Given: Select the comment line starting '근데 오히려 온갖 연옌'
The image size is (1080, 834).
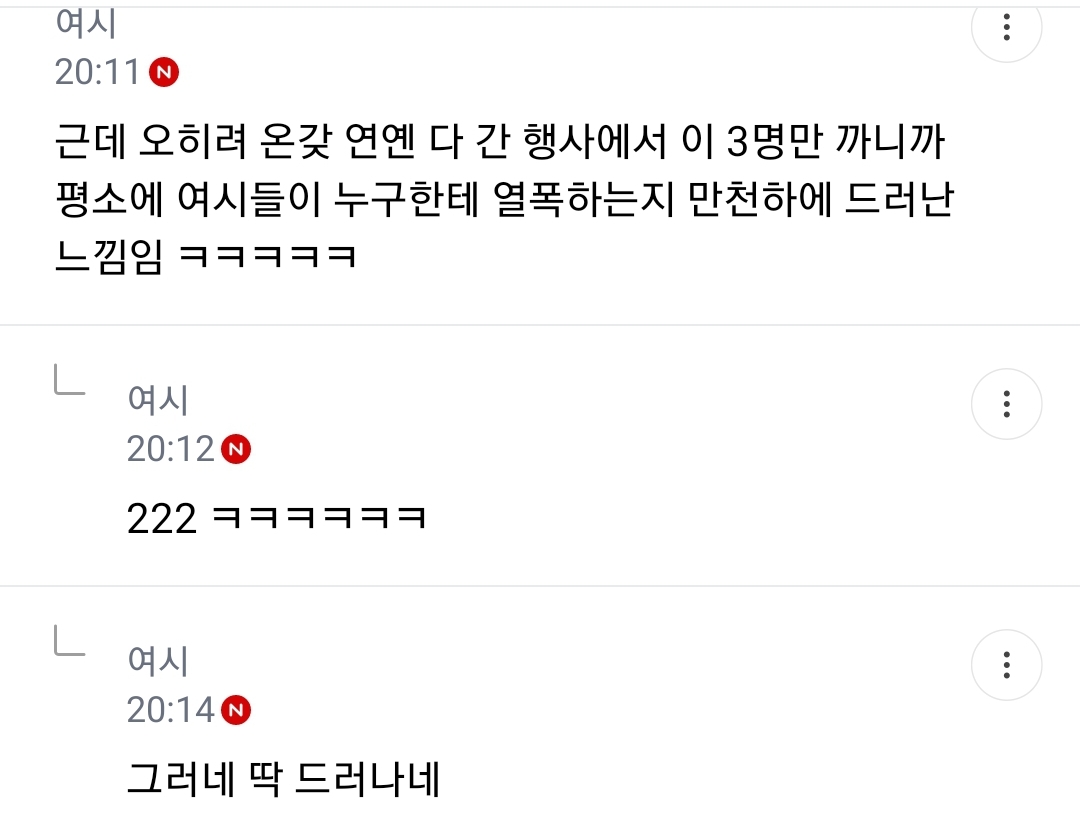Looking at the screenshot, I should [x=500, y=142].
